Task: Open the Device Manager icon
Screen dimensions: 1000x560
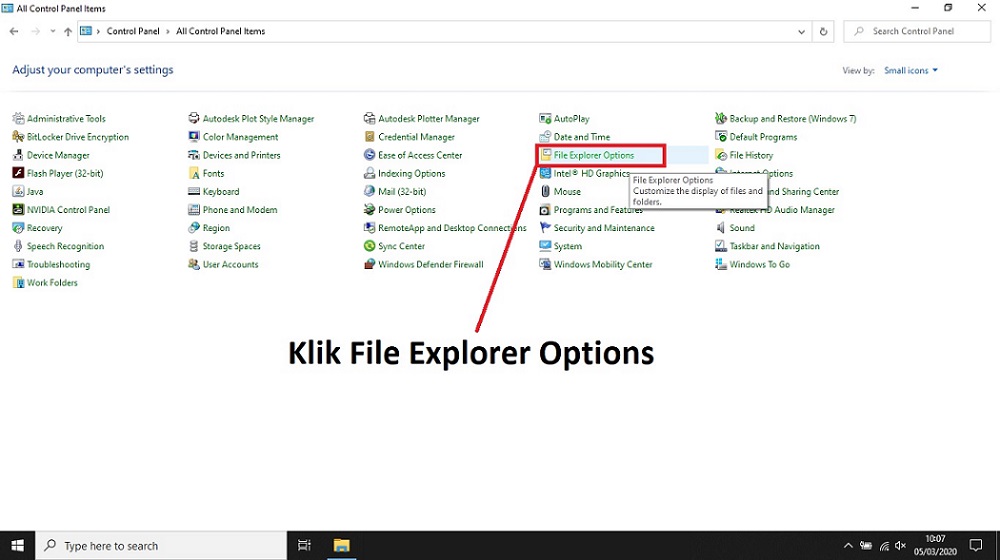Action: pos(18,155)
